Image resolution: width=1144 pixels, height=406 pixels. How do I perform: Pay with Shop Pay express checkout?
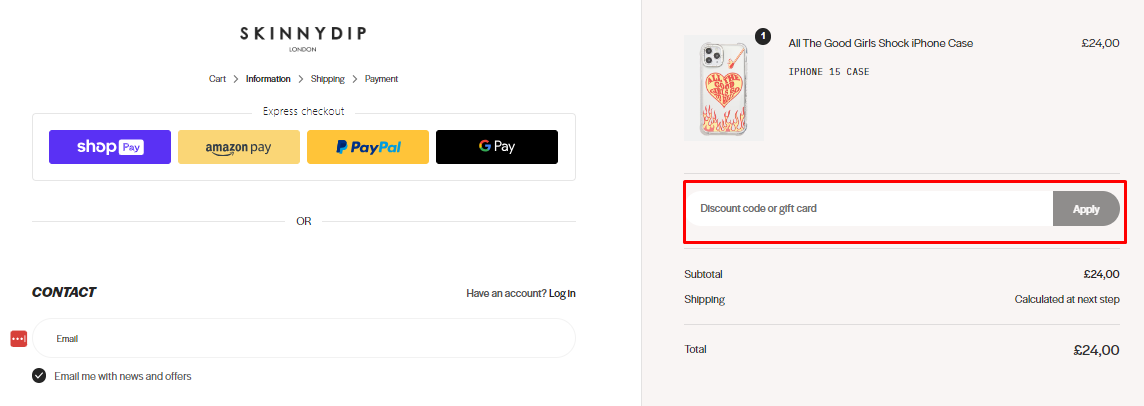(110, 147)
